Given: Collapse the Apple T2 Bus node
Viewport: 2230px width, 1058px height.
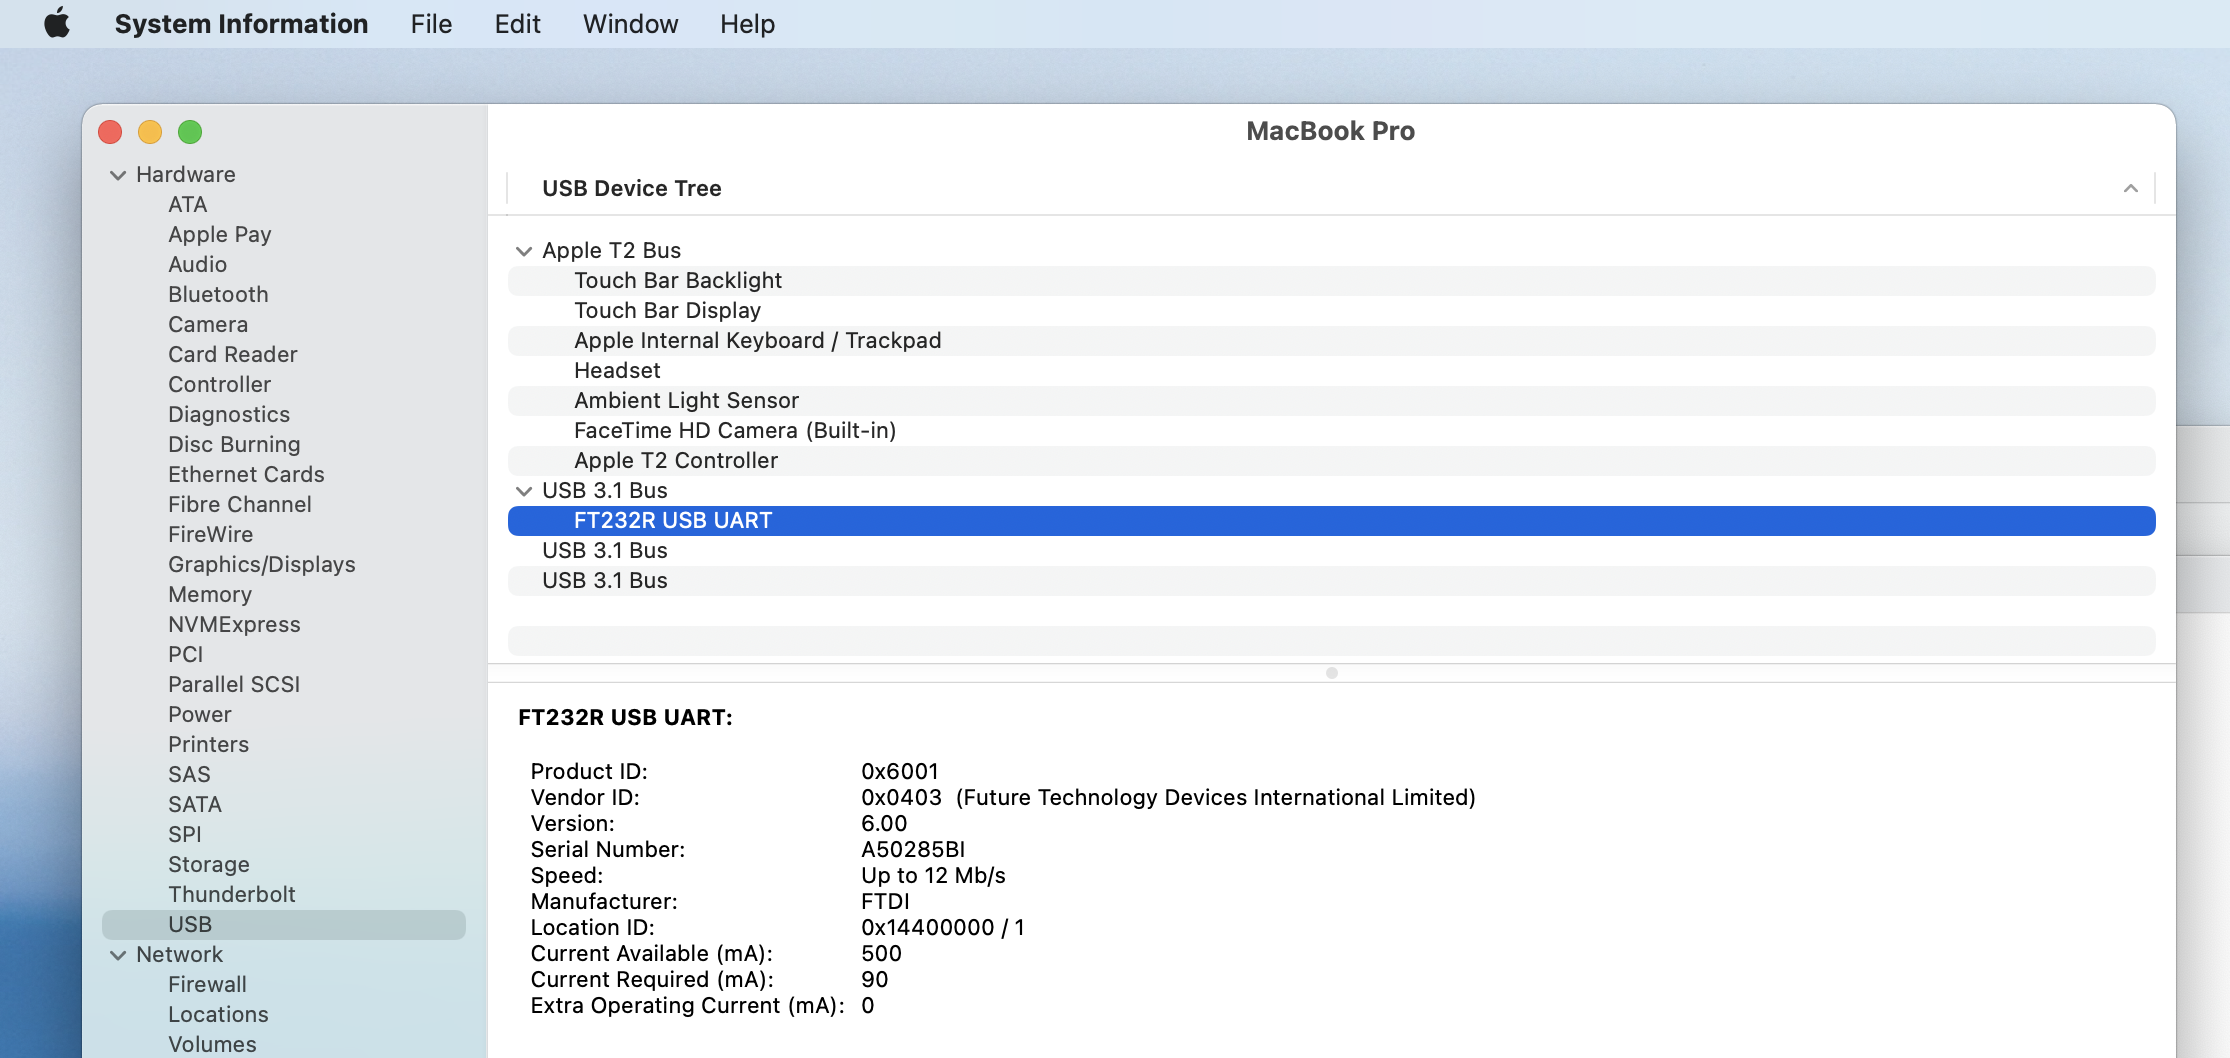Looking at the screenshot, I should (x=524, y=251).
